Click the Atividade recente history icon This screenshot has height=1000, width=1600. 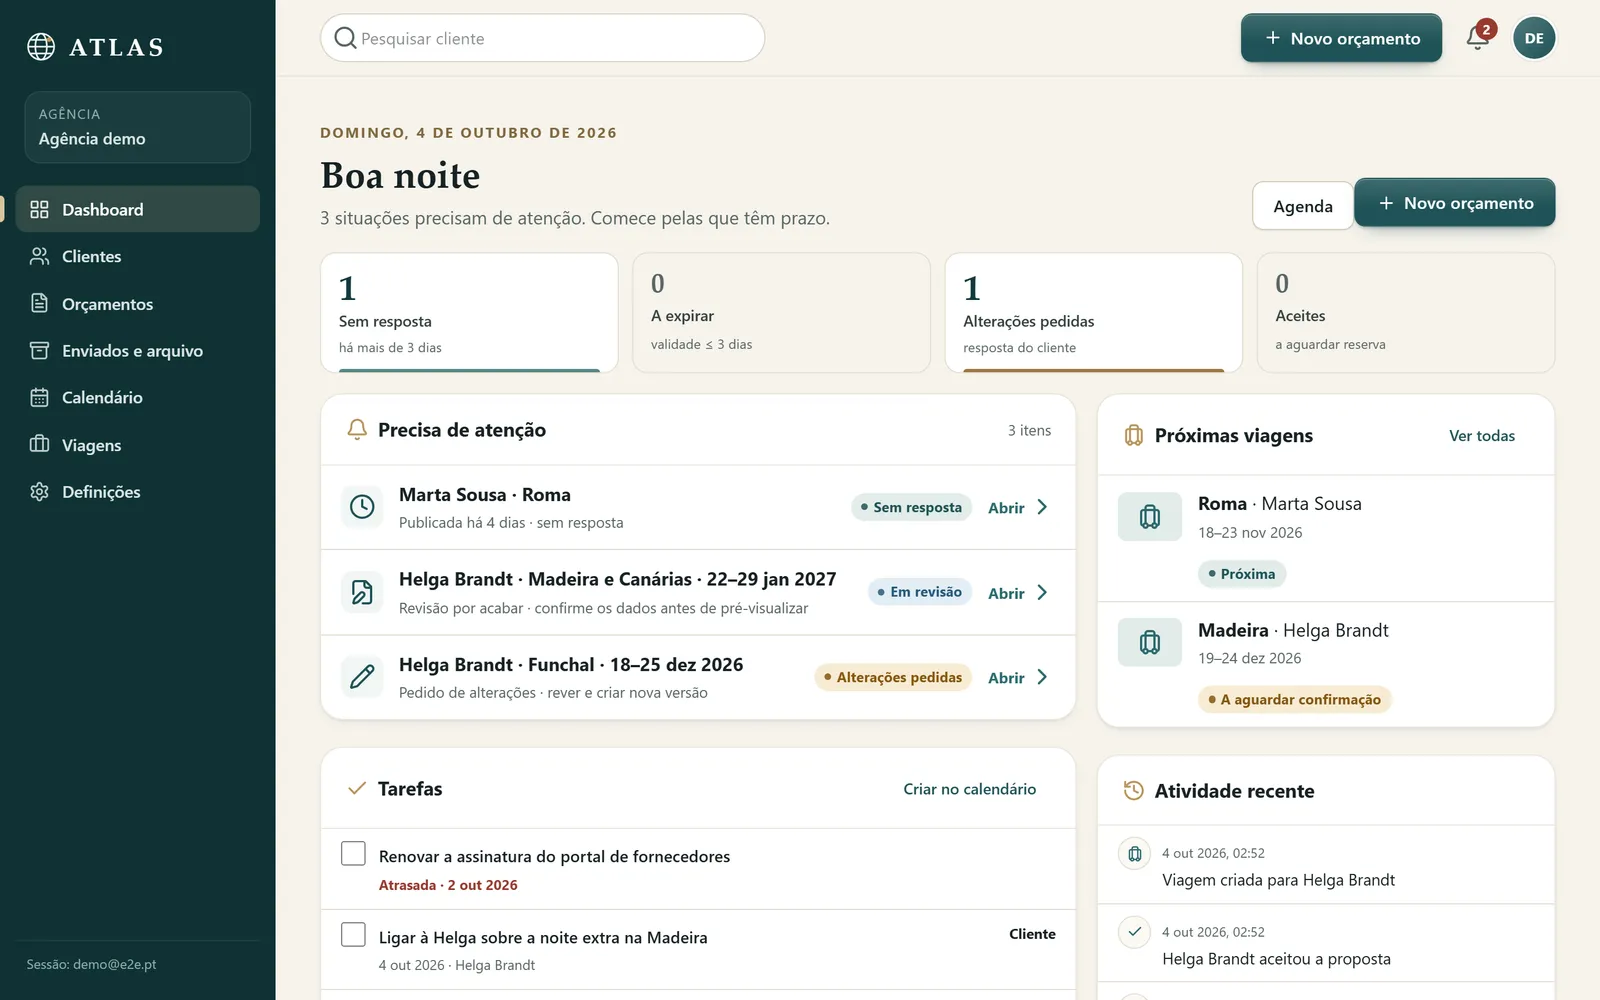pos(1133,791)
